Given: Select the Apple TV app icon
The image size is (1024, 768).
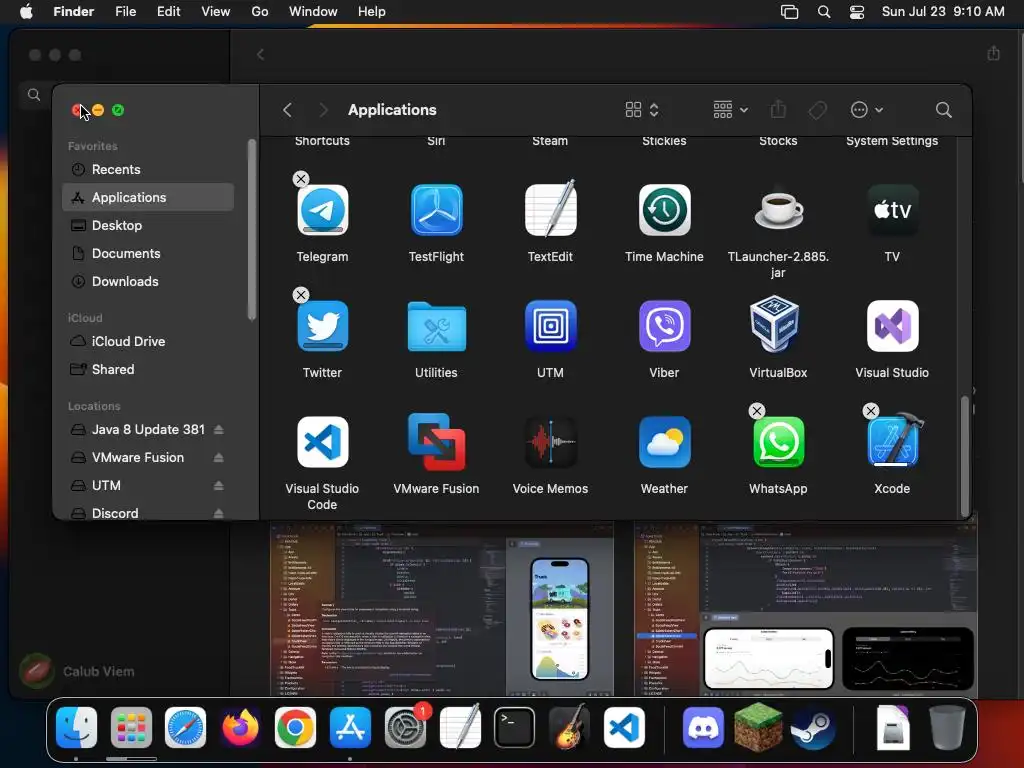Looking at the screenshot, I should (x=892, y=210).
